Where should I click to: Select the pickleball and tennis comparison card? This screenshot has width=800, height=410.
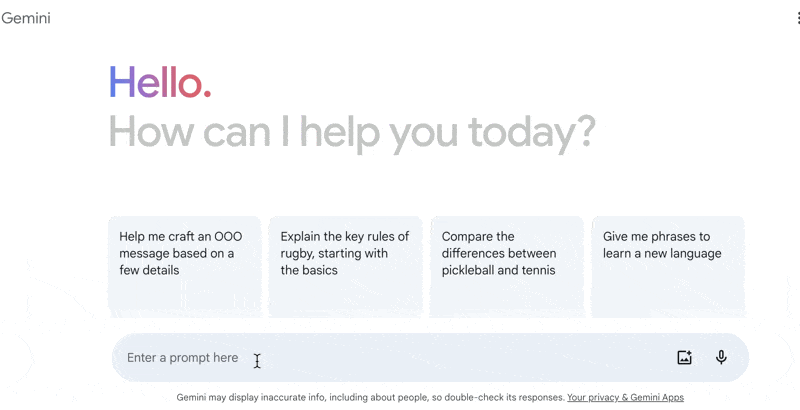507,267
